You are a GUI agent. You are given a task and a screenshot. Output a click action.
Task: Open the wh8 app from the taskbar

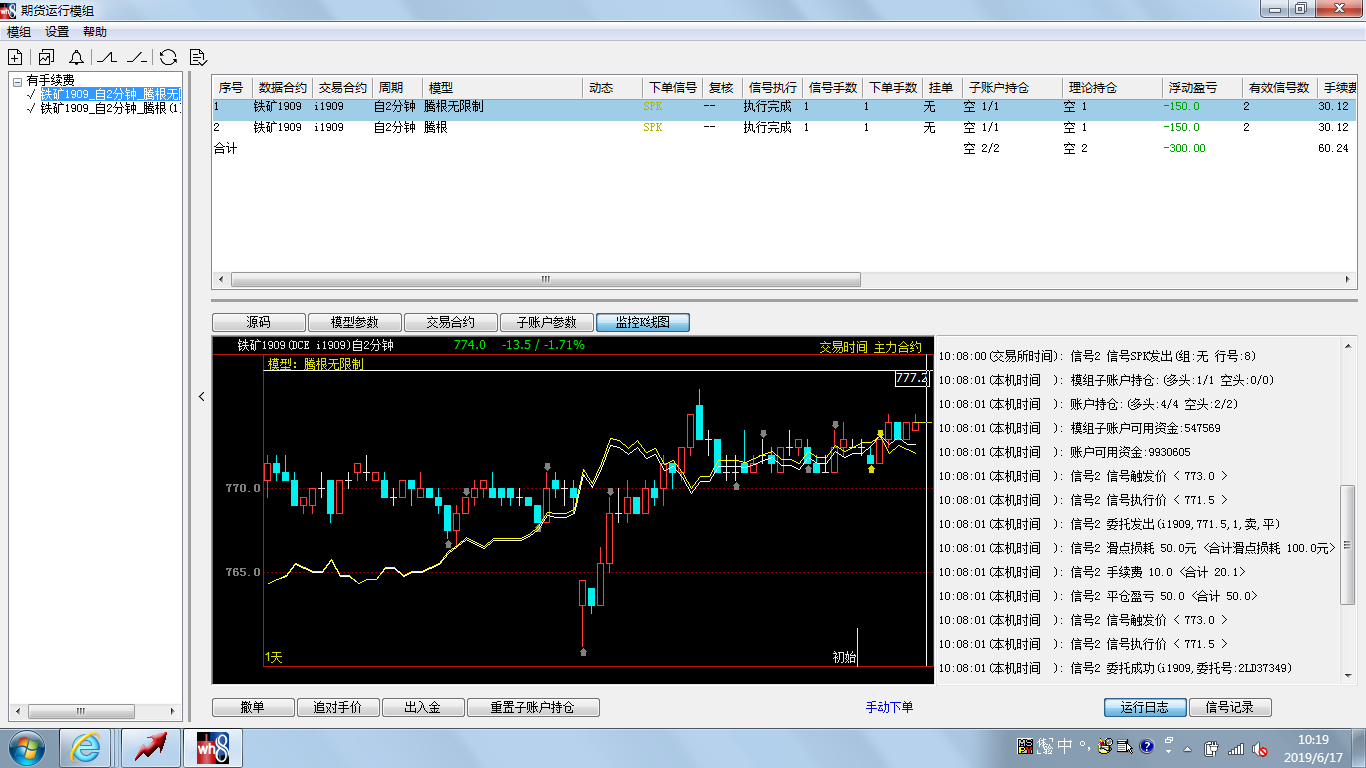(212, 747)
